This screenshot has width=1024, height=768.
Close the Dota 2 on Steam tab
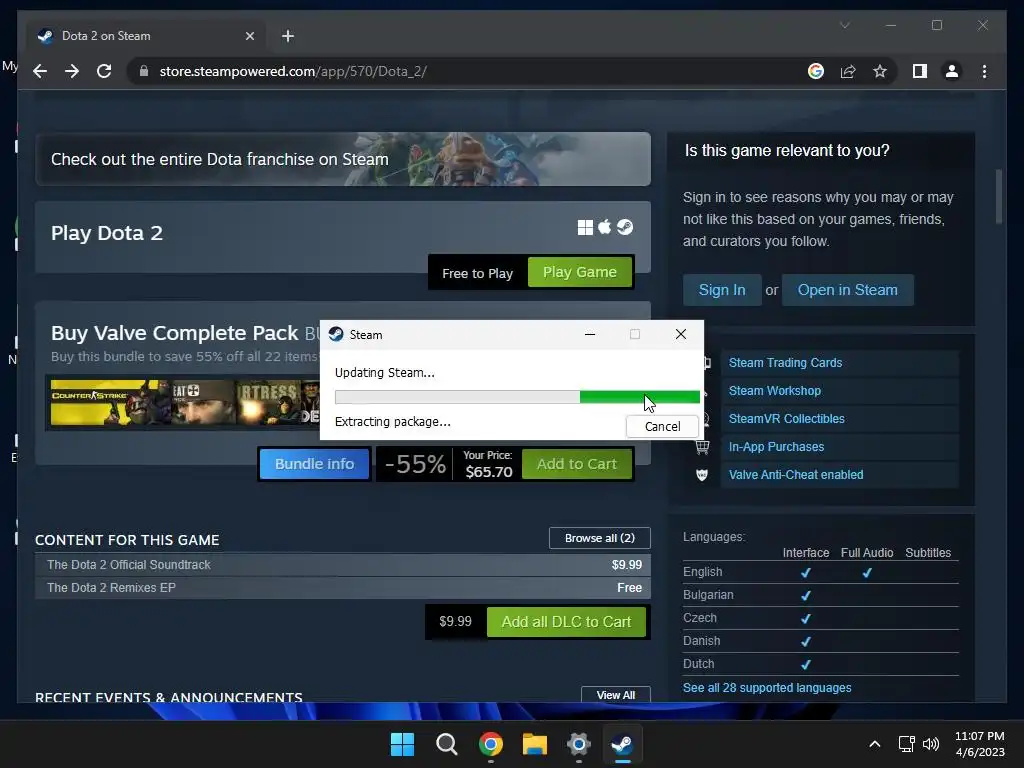[249, 36]
